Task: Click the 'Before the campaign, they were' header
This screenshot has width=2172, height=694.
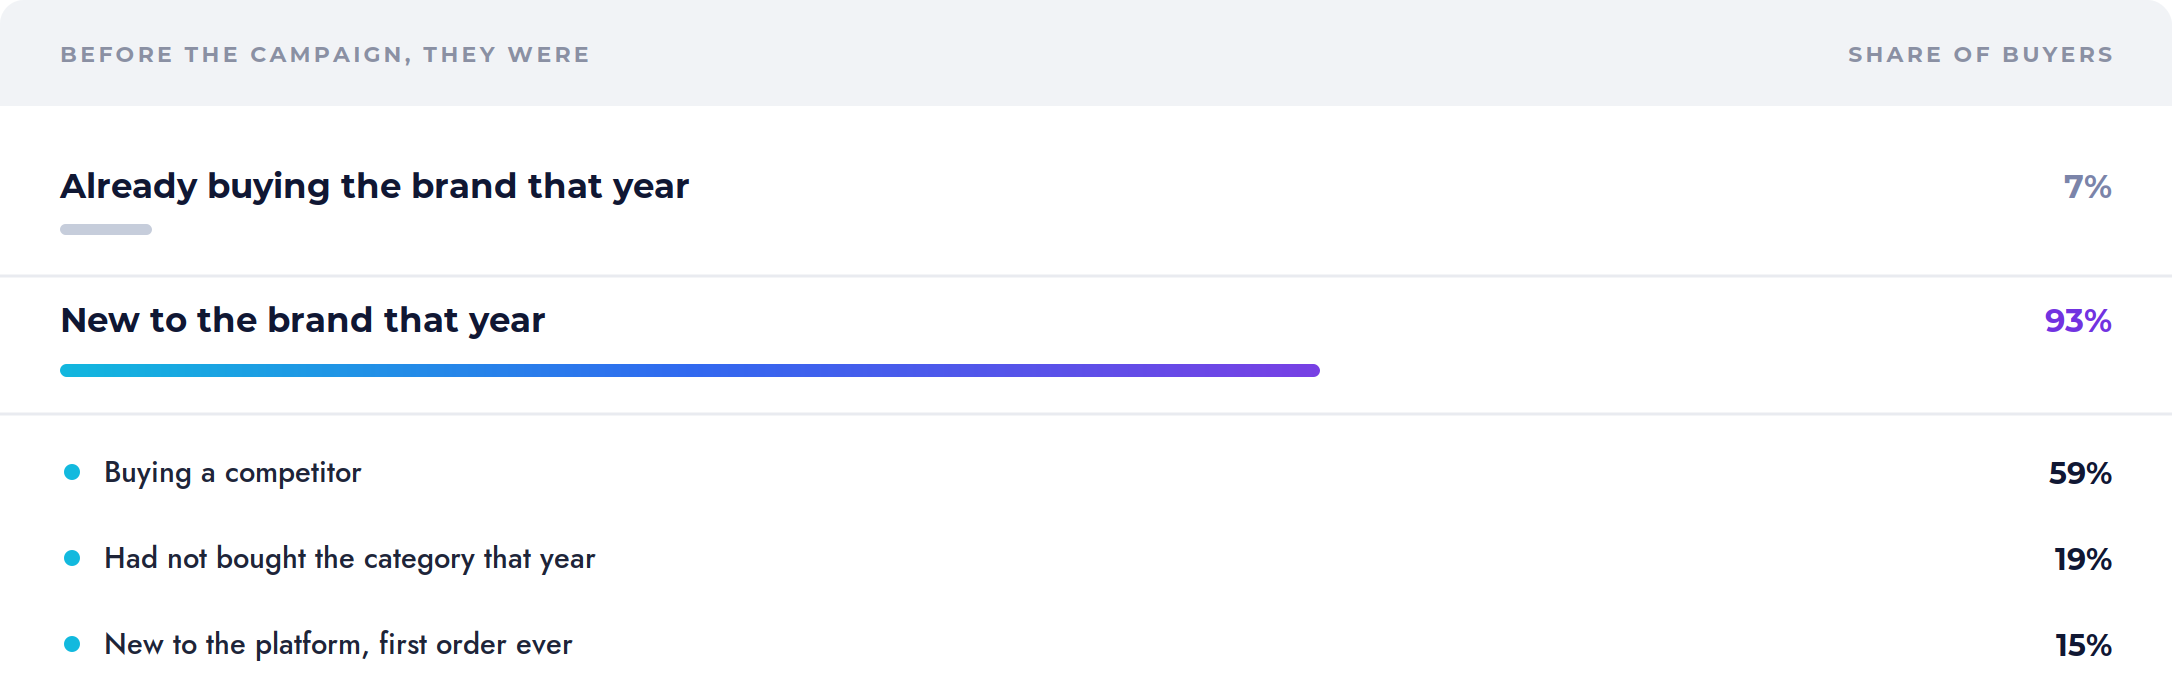Action: pos(325,55)
